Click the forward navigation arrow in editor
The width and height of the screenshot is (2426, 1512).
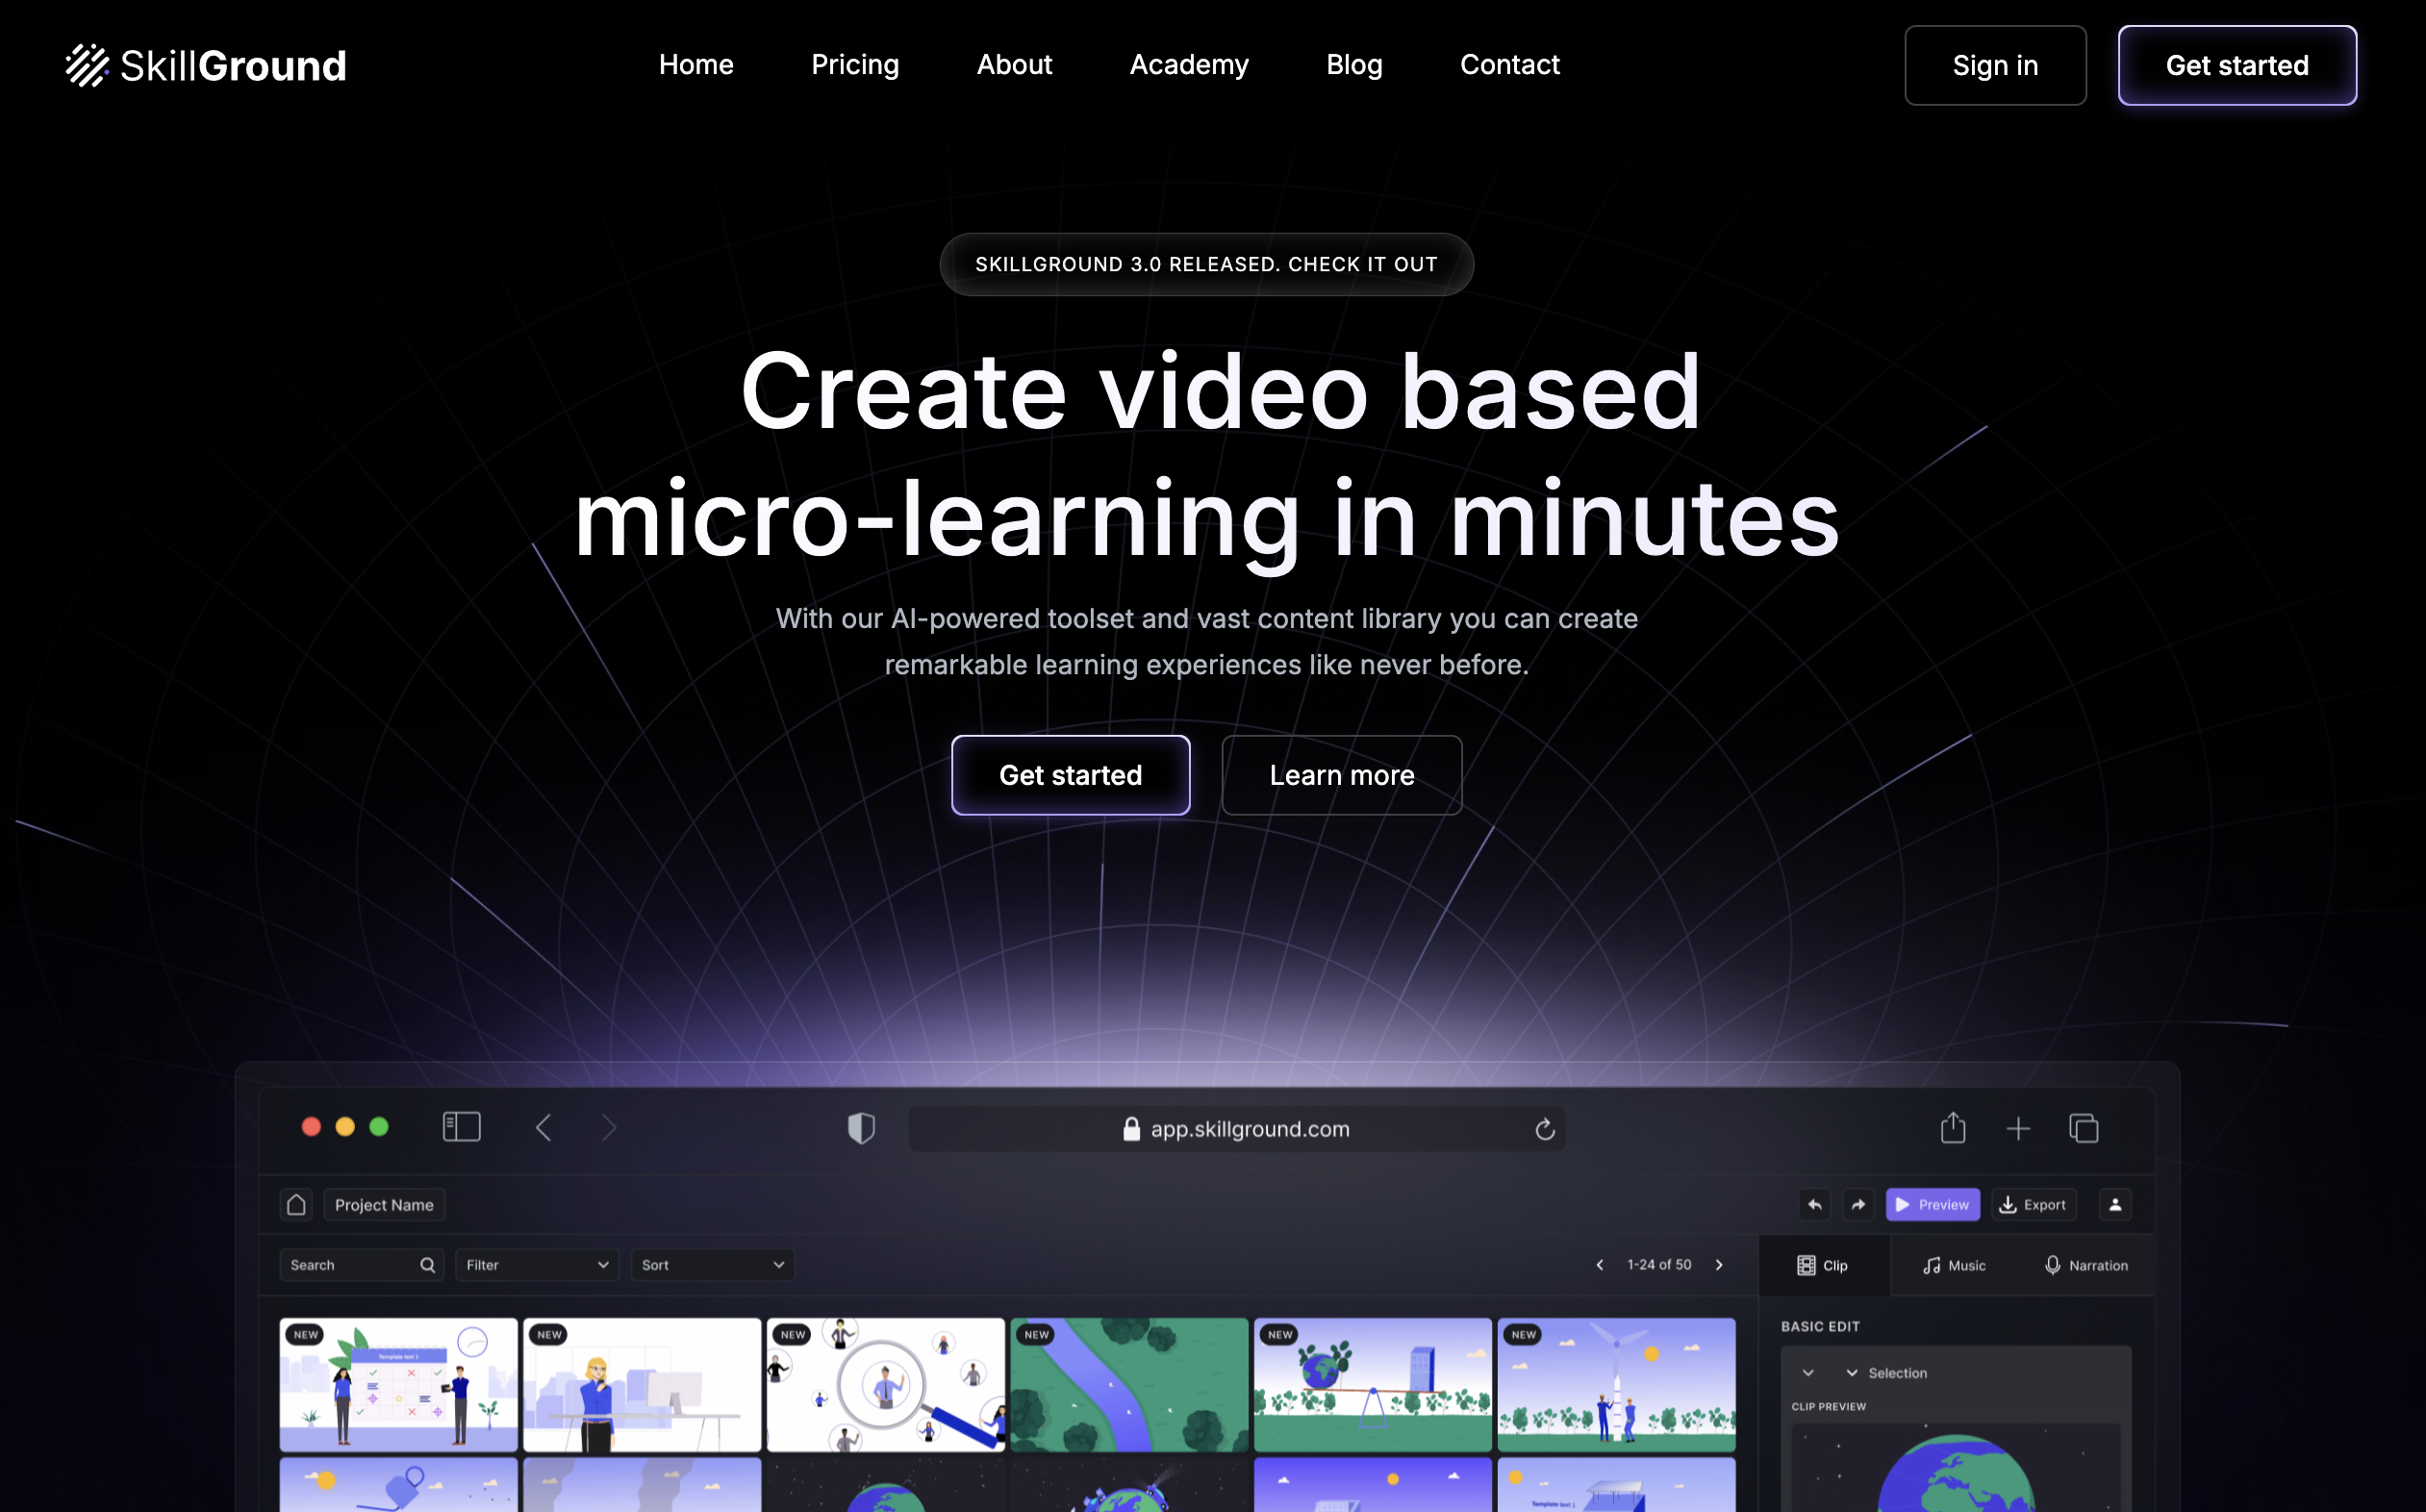(x=1858, y=1203)
